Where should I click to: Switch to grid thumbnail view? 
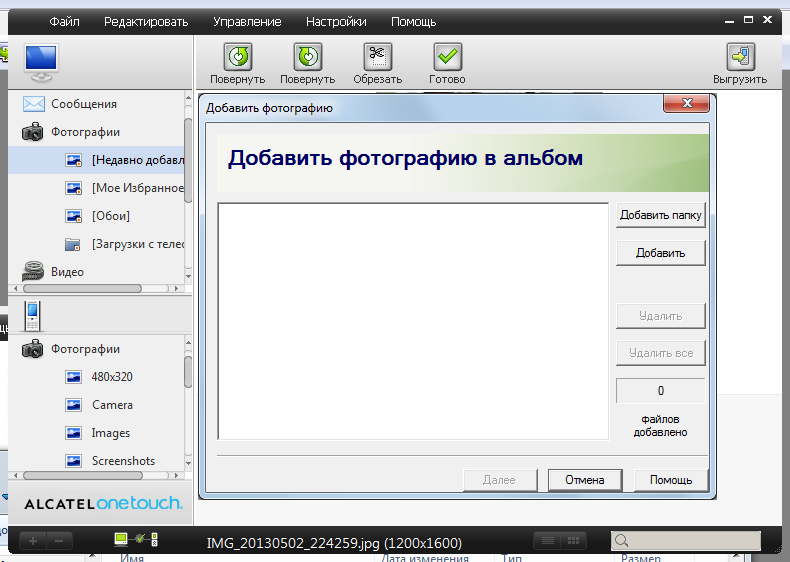tap(573, 541)
